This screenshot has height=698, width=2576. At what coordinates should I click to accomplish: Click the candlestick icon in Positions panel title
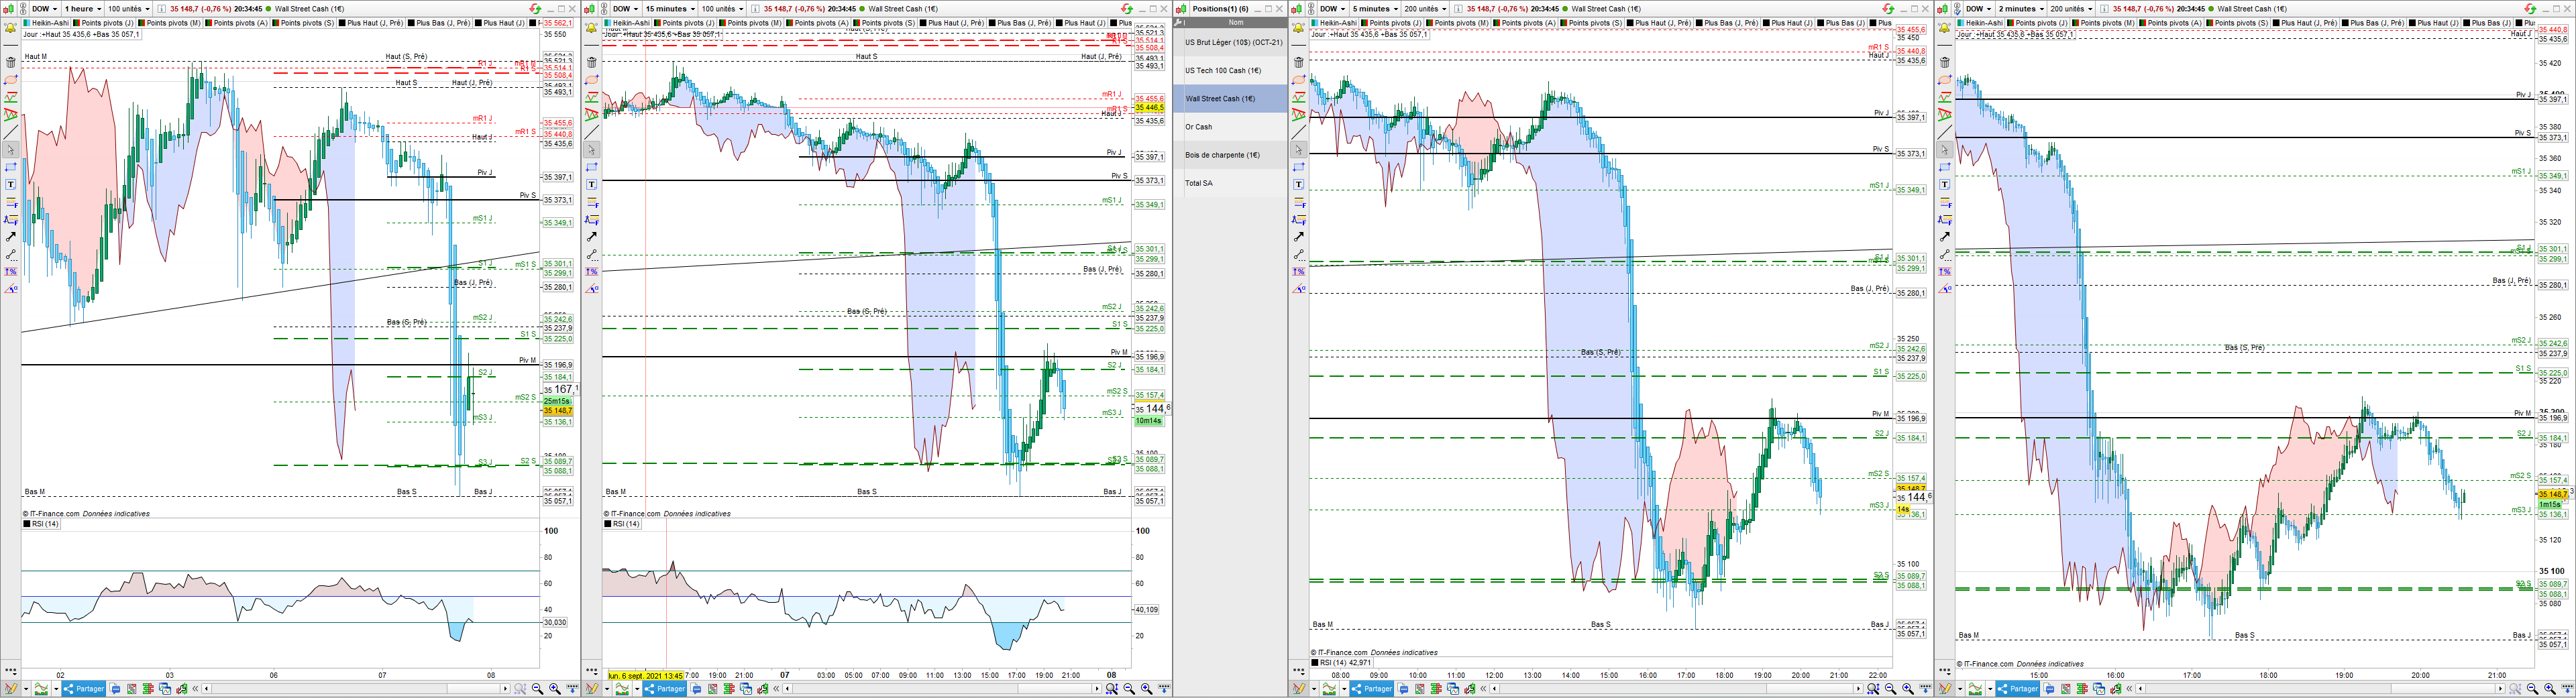click(1182, 9)
